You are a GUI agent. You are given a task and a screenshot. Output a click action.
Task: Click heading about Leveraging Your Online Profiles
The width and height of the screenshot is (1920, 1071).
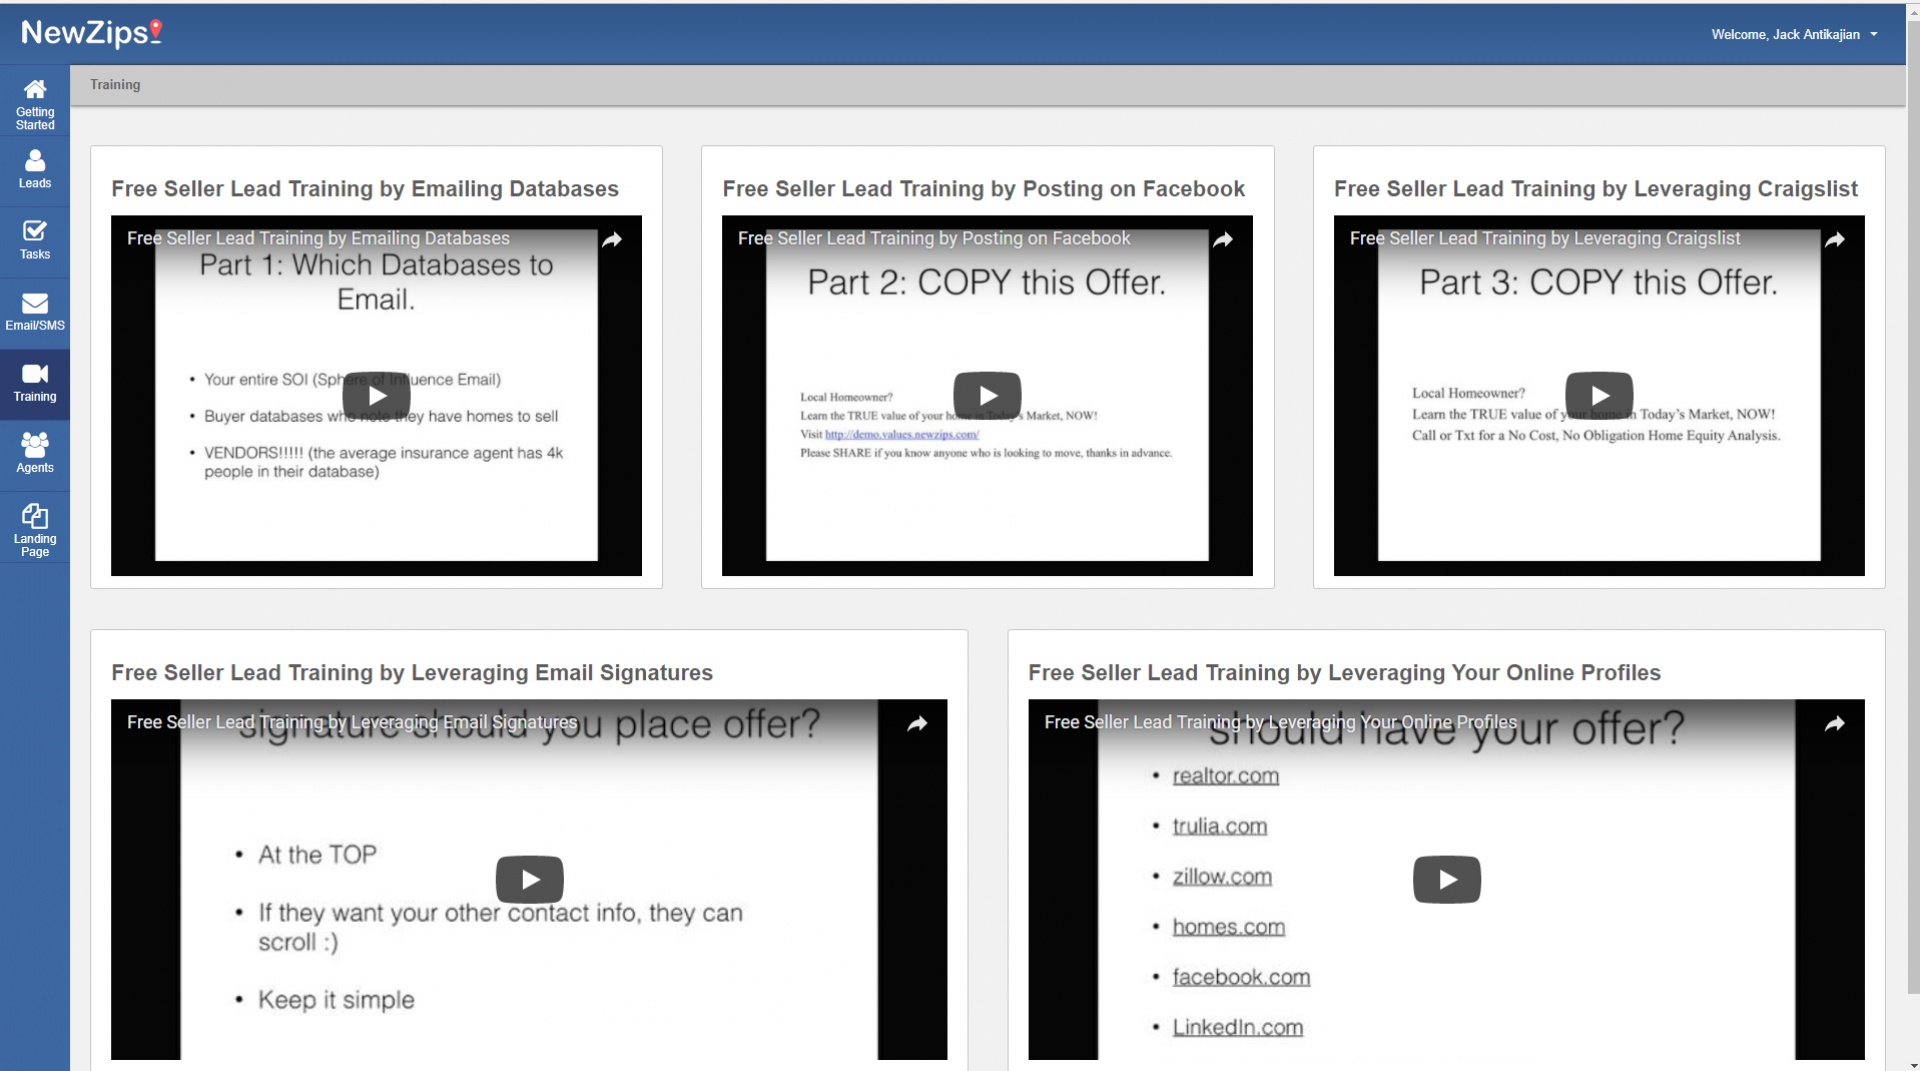click(1344, 673)
